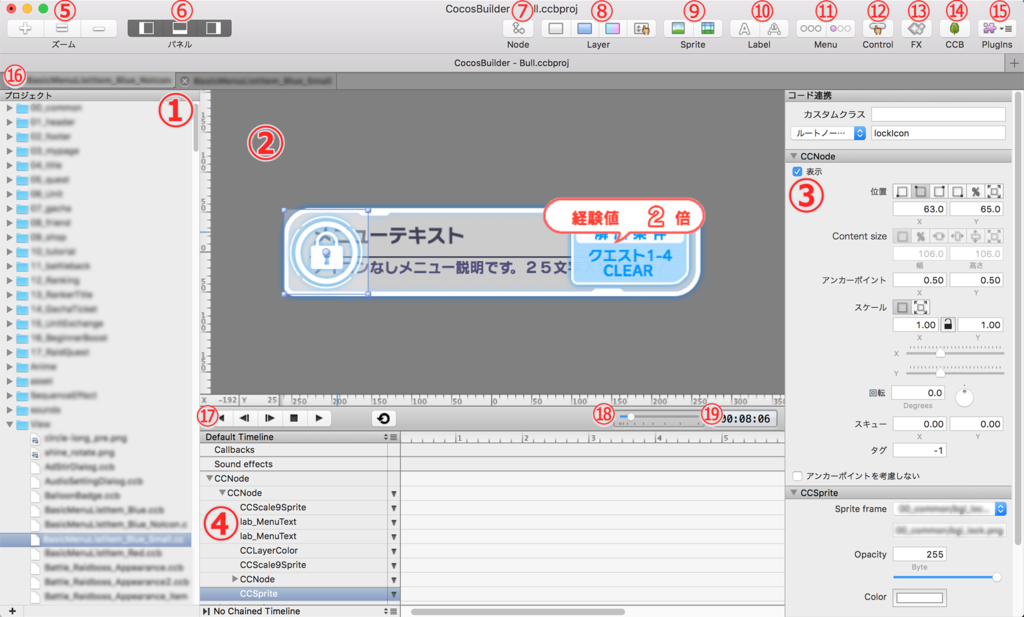Screen dimensions: 1024x617
Task: Select the percent position mode button
Action: (x=977, y=191)
